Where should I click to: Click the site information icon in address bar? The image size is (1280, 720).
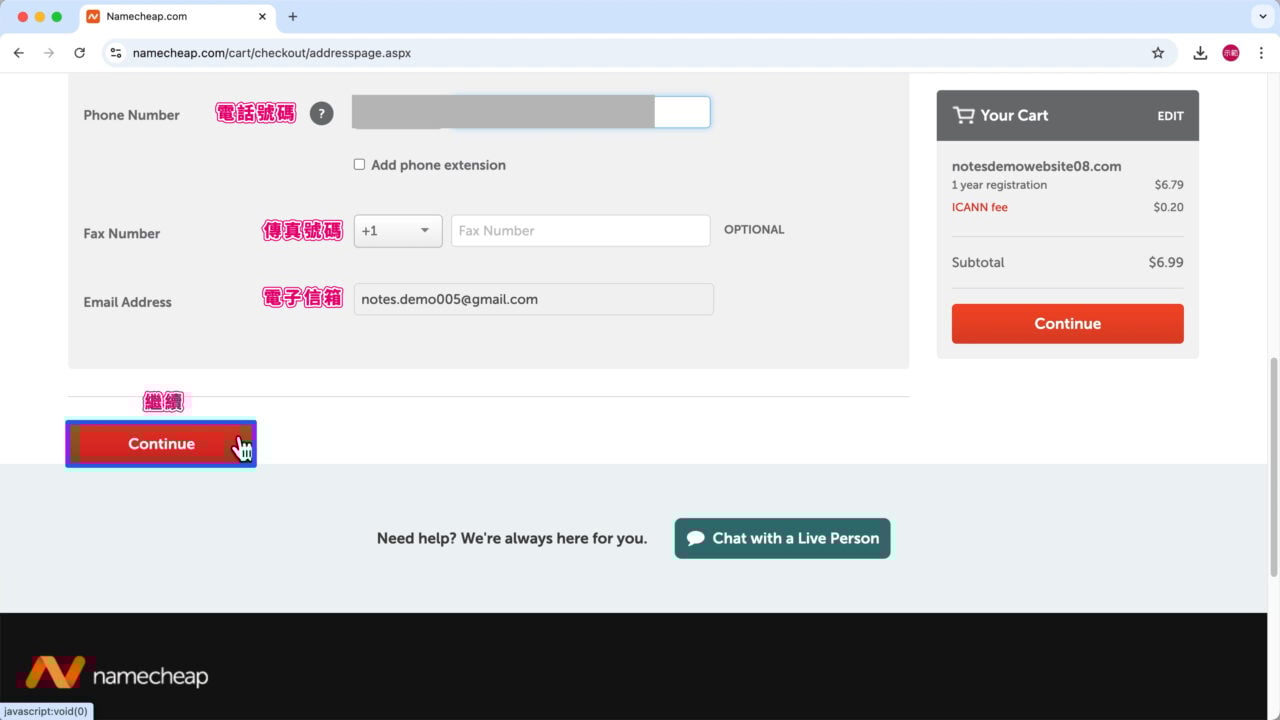click(x=116, y=53)
